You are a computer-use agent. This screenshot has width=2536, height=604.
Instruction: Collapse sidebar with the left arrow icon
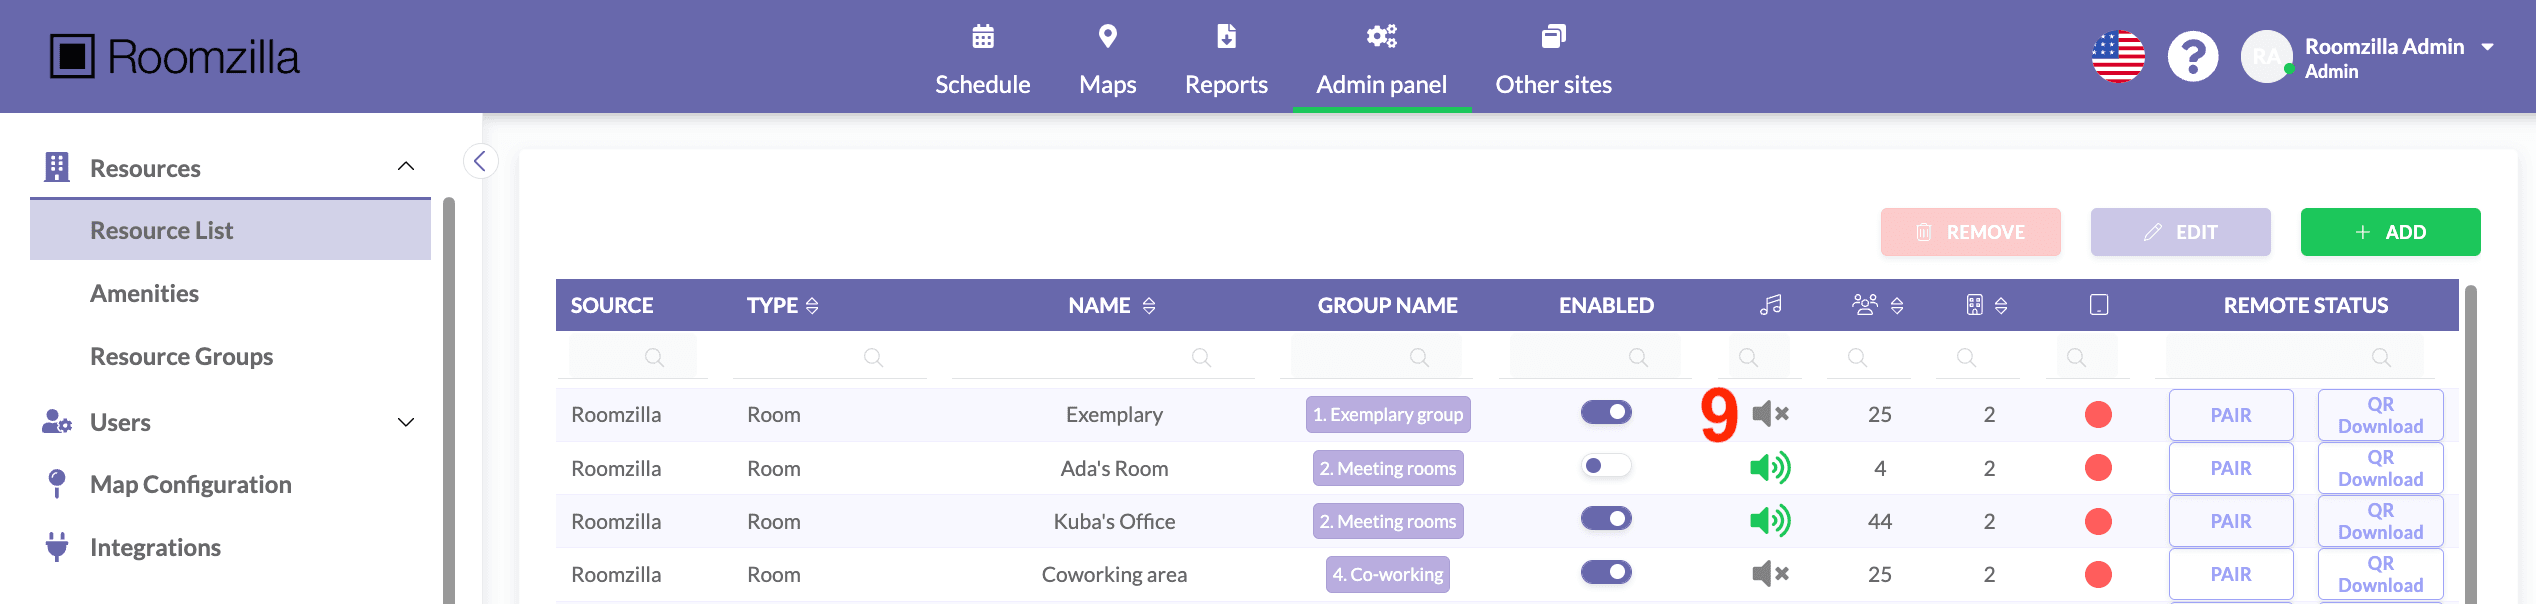click(480, 161)
